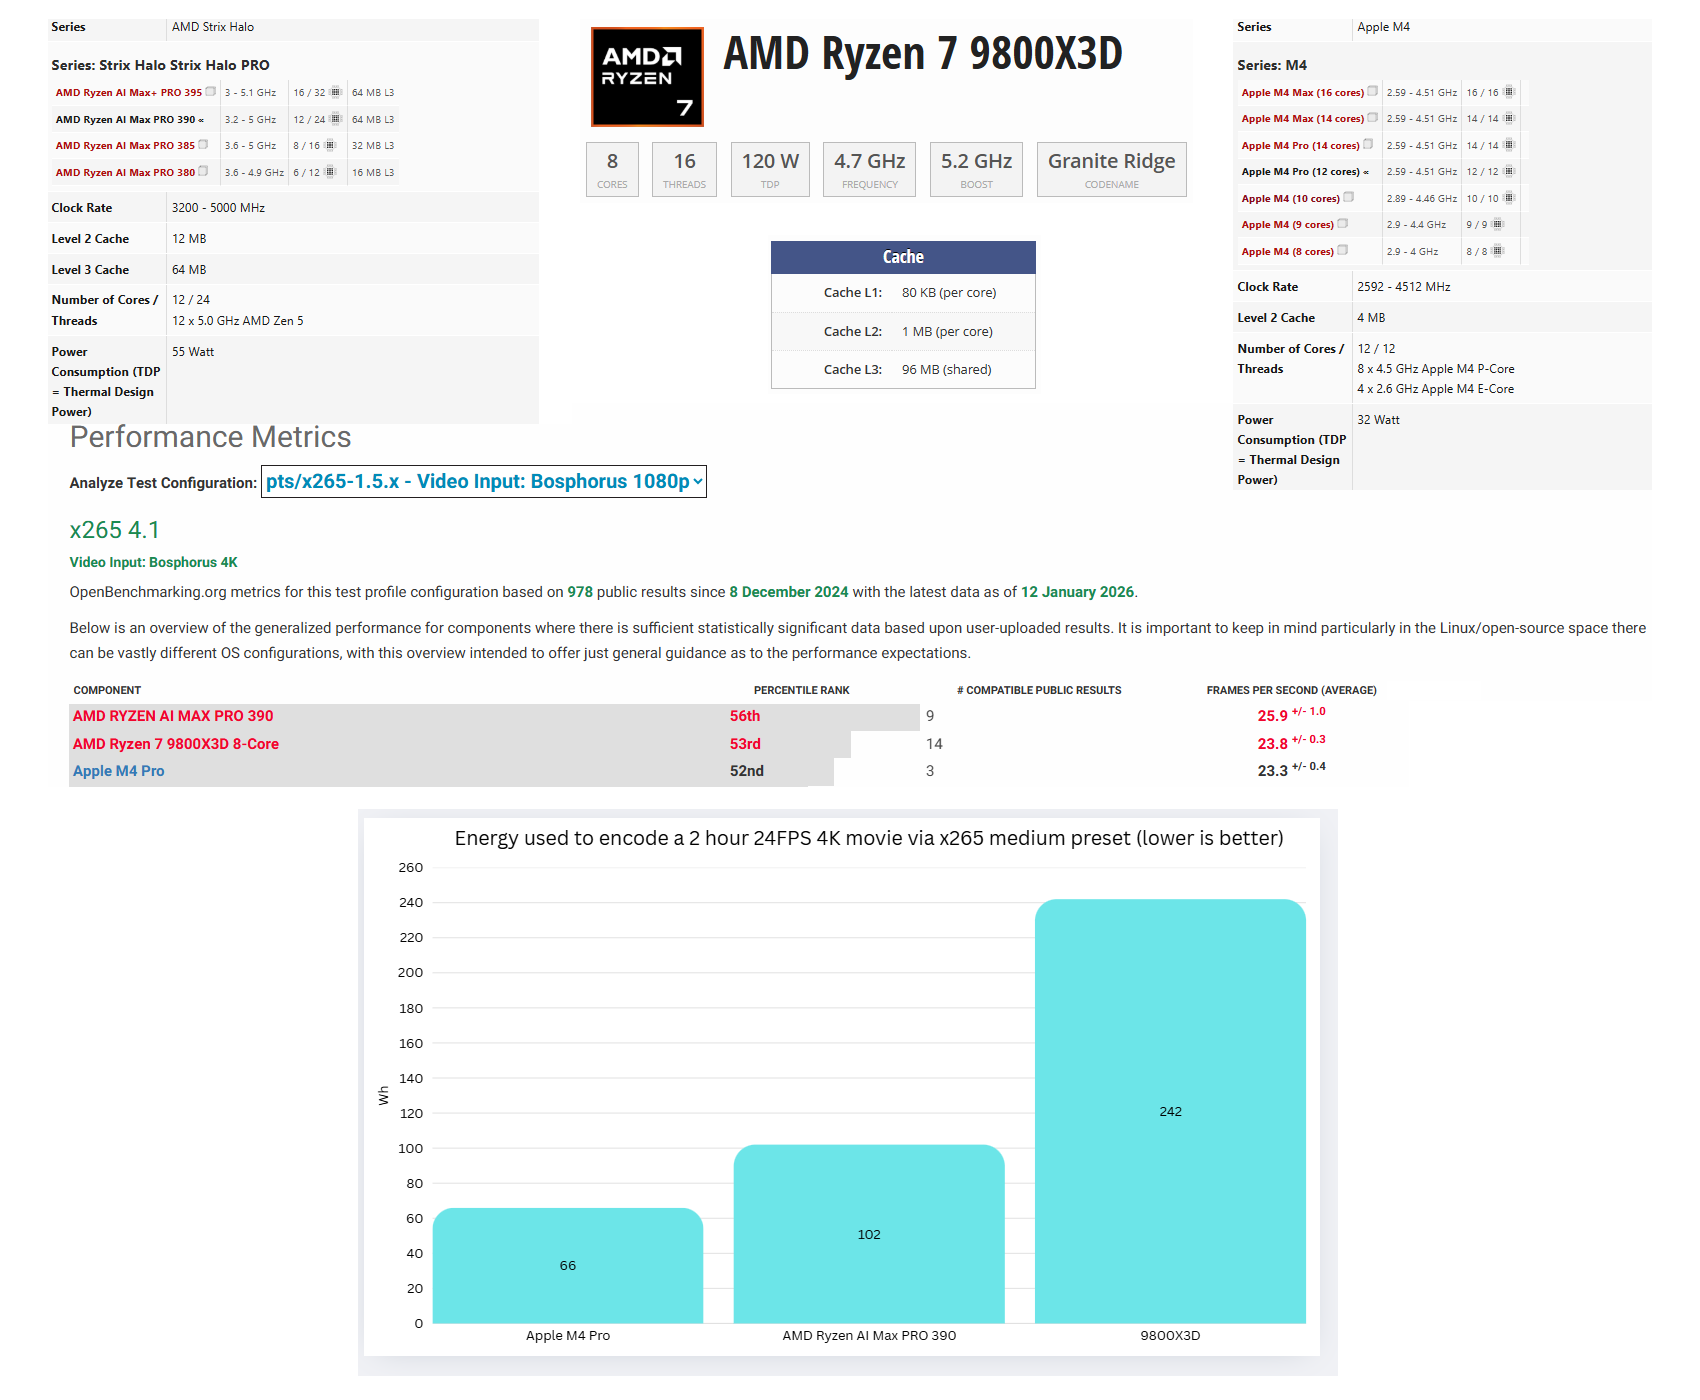
Task: Tick the checkbox beside AMD Ryzen AI Max PRO 380
Action: (204, 172)
